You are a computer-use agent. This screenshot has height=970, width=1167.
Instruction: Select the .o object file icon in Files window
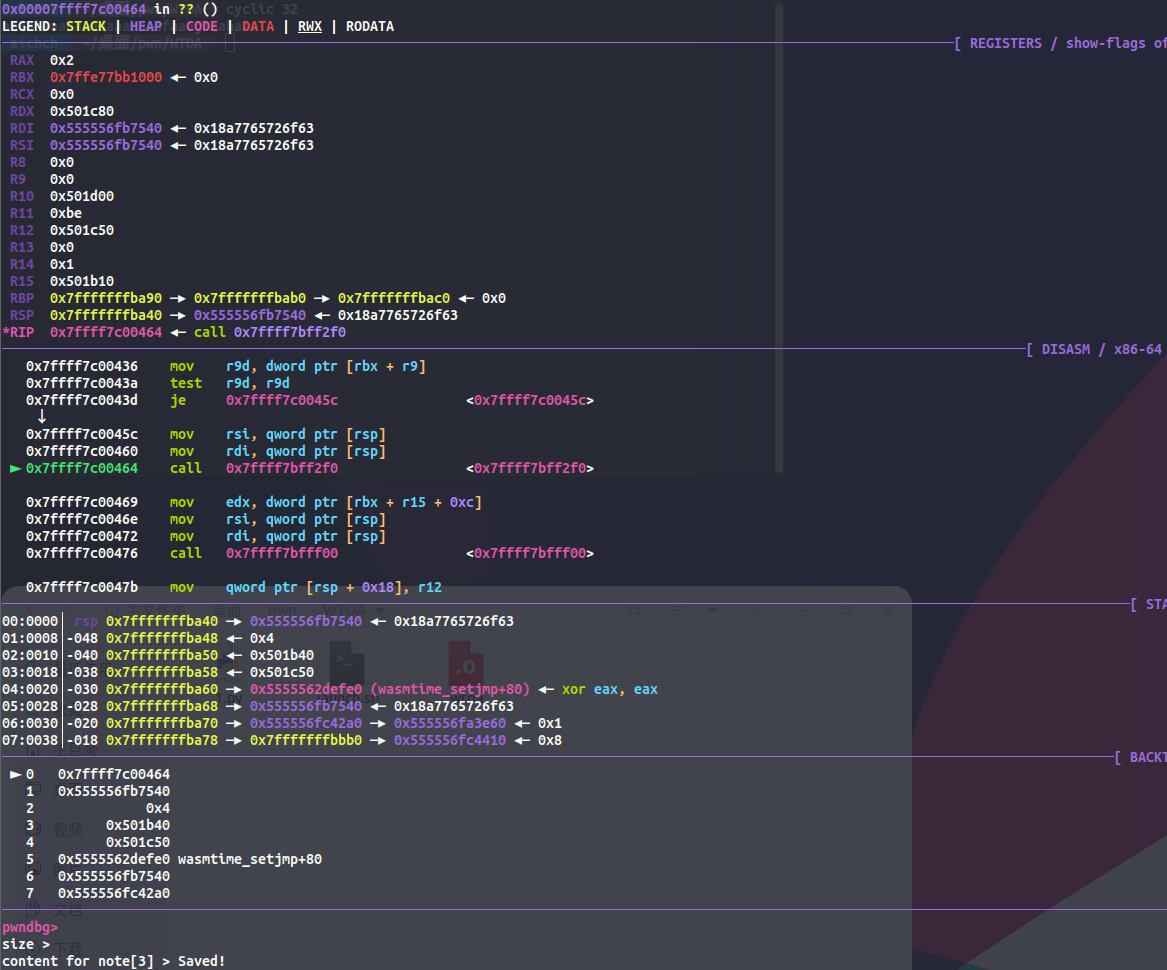pos(466,663)
